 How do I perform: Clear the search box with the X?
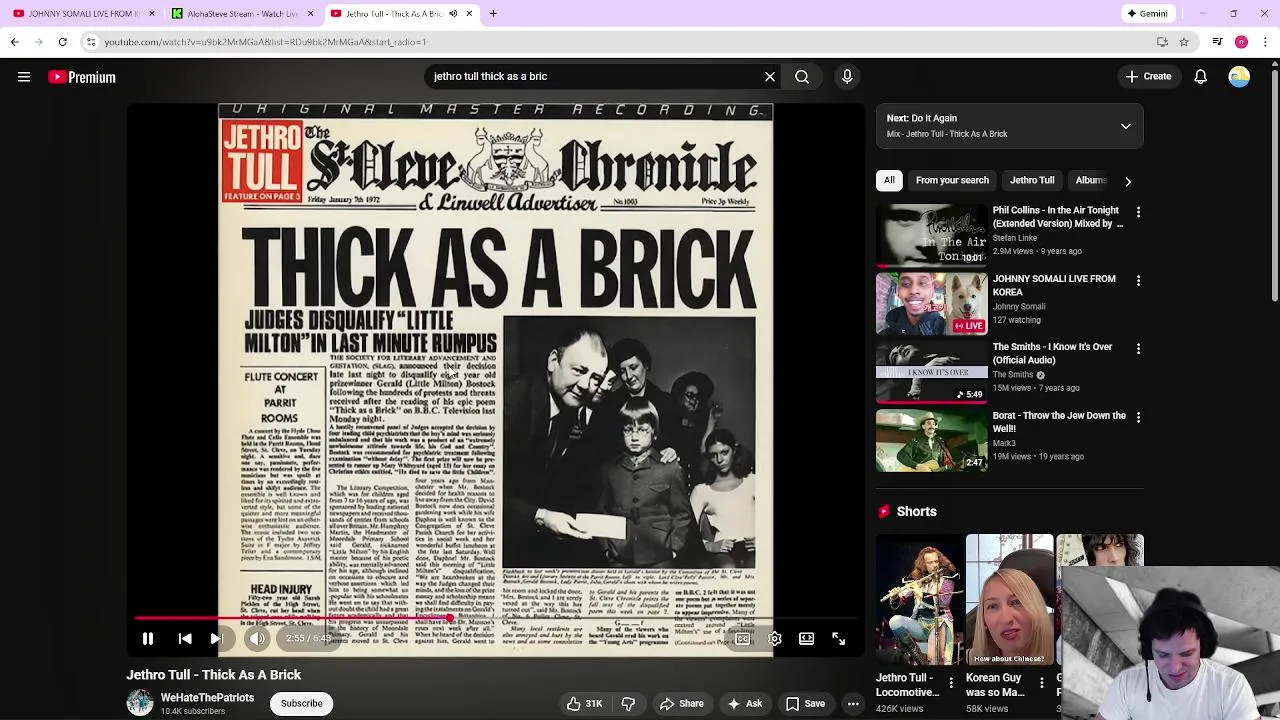click(x=770, y=76)
